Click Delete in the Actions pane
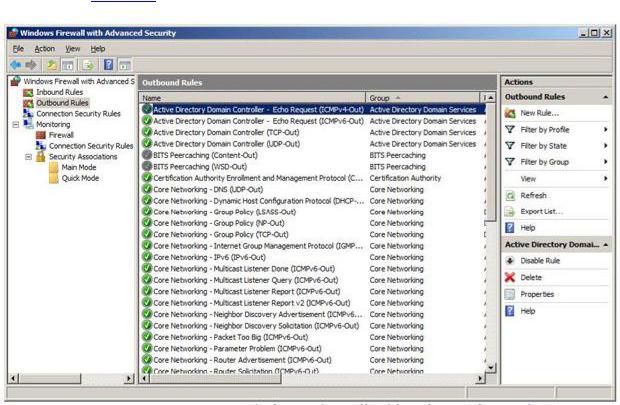This screenshot has height=405, width=620. (531, 278)
